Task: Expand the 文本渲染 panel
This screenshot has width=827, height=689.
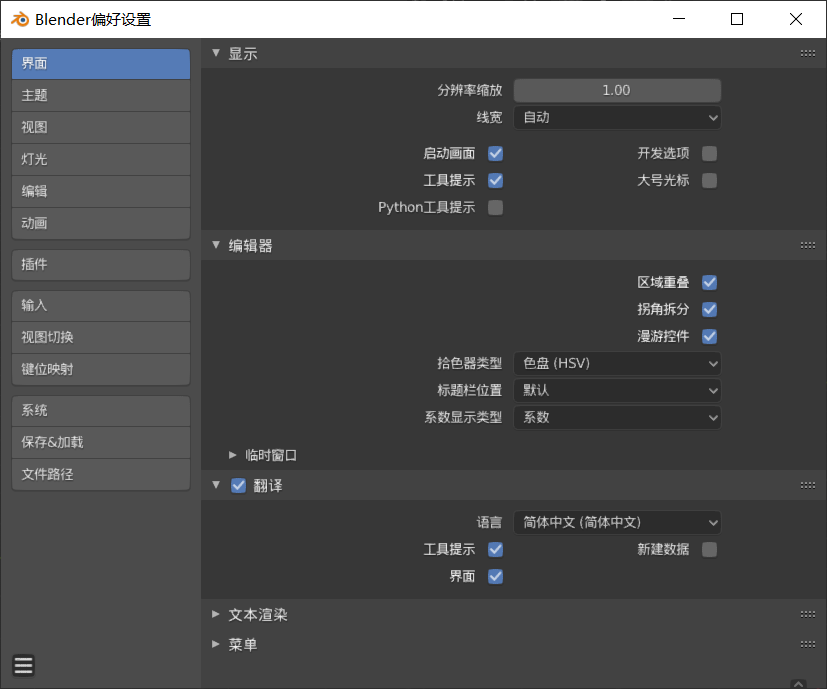Action: coord(216,614)
